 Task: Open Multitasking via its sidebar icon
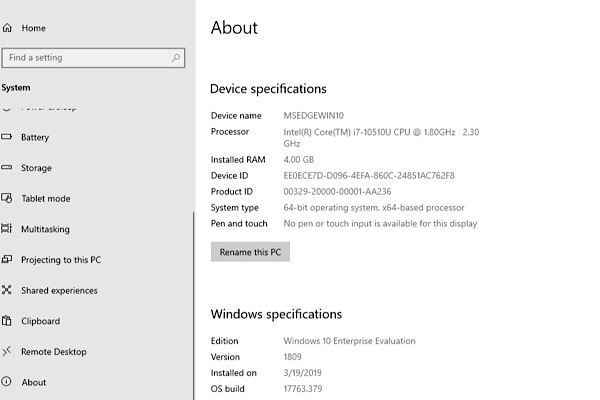[x=7, y=229]
